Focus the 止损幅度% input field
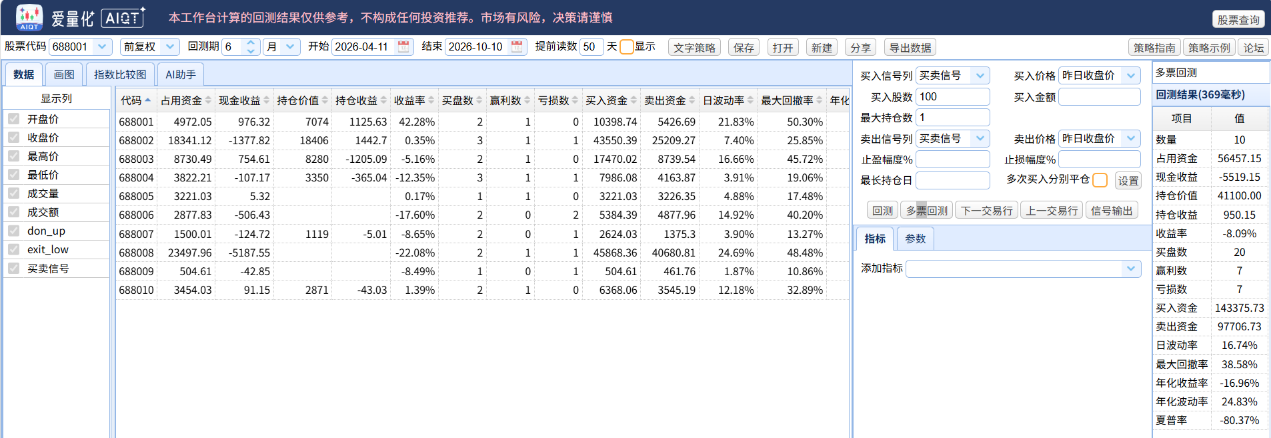Viewport: 1271px width, 438px height. (1099, 159)
